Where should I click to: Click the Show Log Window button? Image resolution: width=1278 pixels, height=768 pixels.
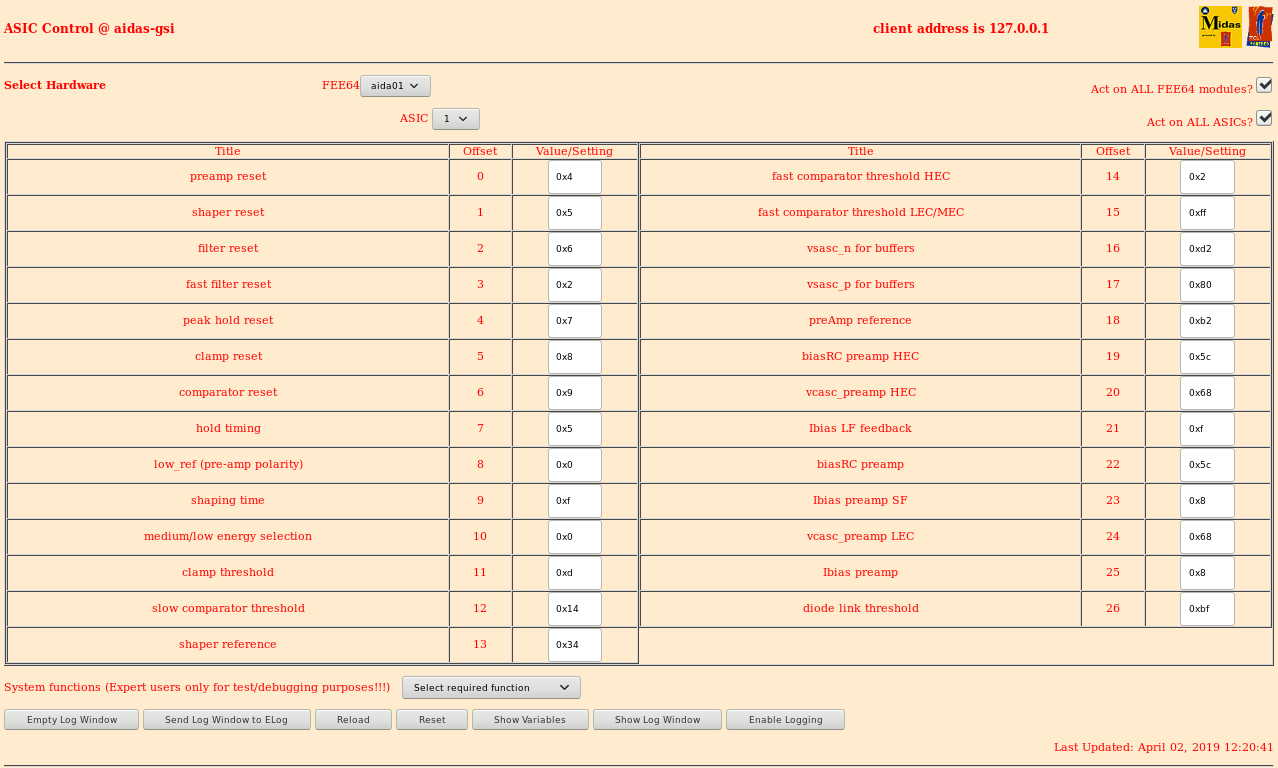(x=657, y=720)
